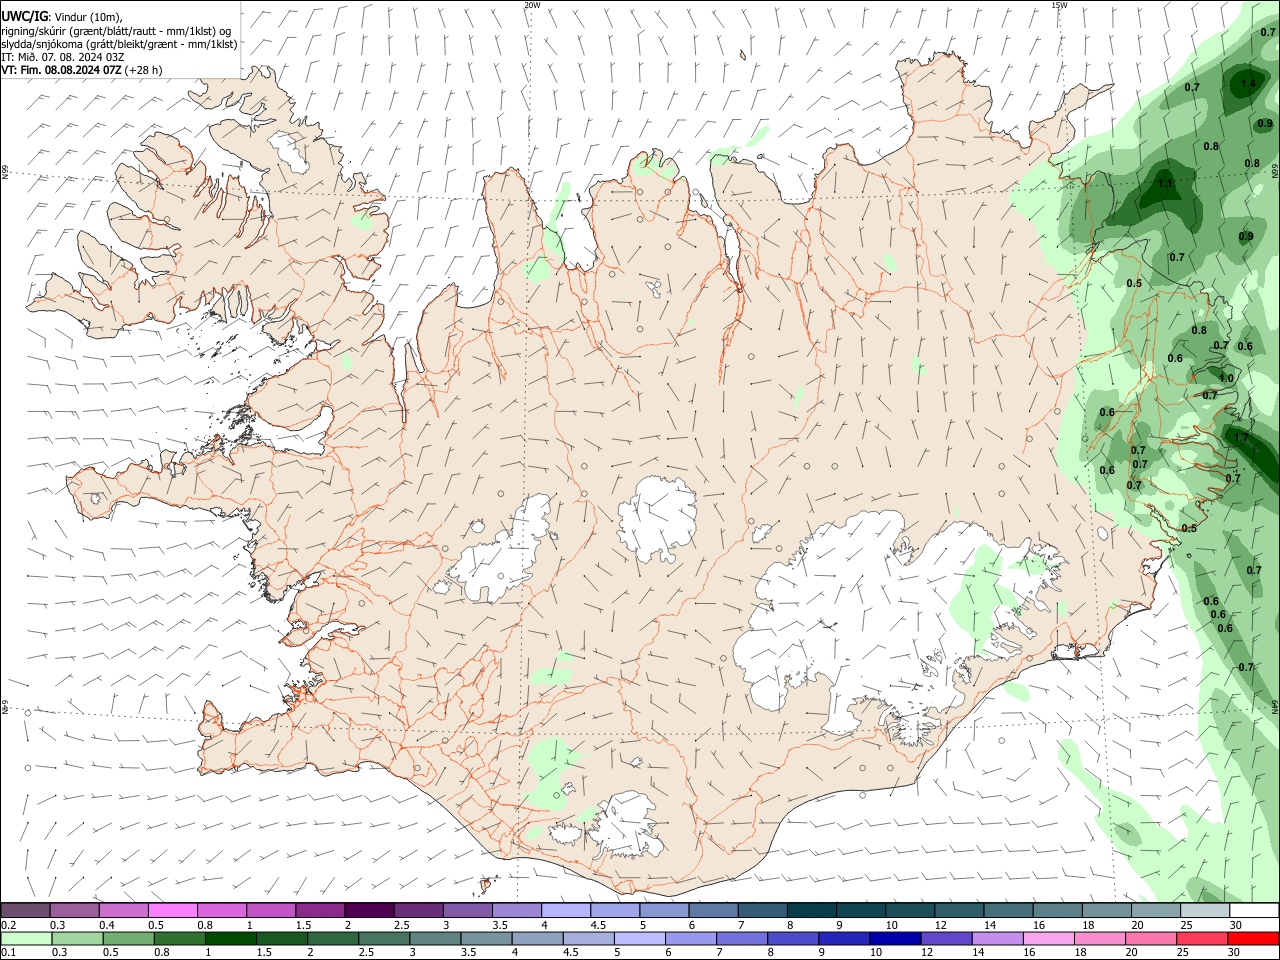Click the '0.4' label under upper legend row
1280x960 pixels.
107,925
